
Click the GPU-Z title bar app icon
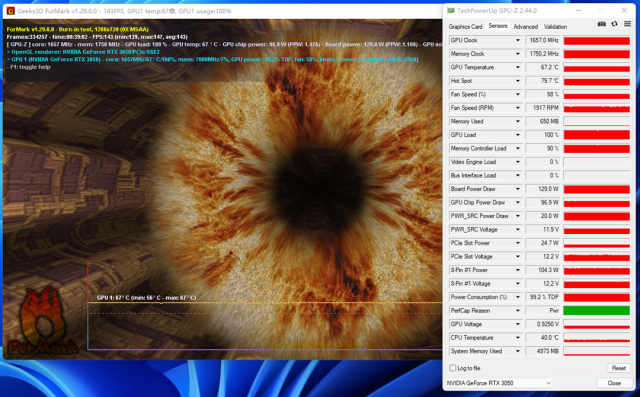[x=451, y=11]
